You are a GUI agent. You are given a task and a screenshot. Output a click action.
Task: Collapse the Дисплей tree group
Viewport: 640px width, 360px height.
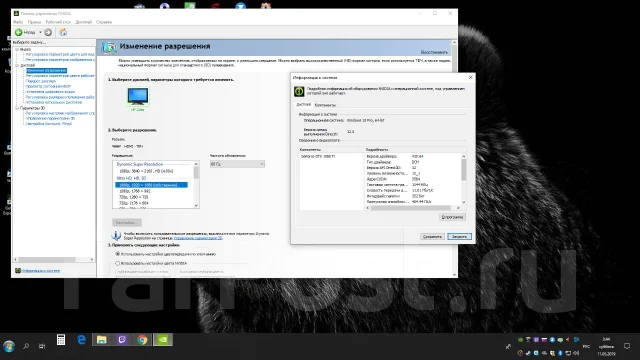17,65
